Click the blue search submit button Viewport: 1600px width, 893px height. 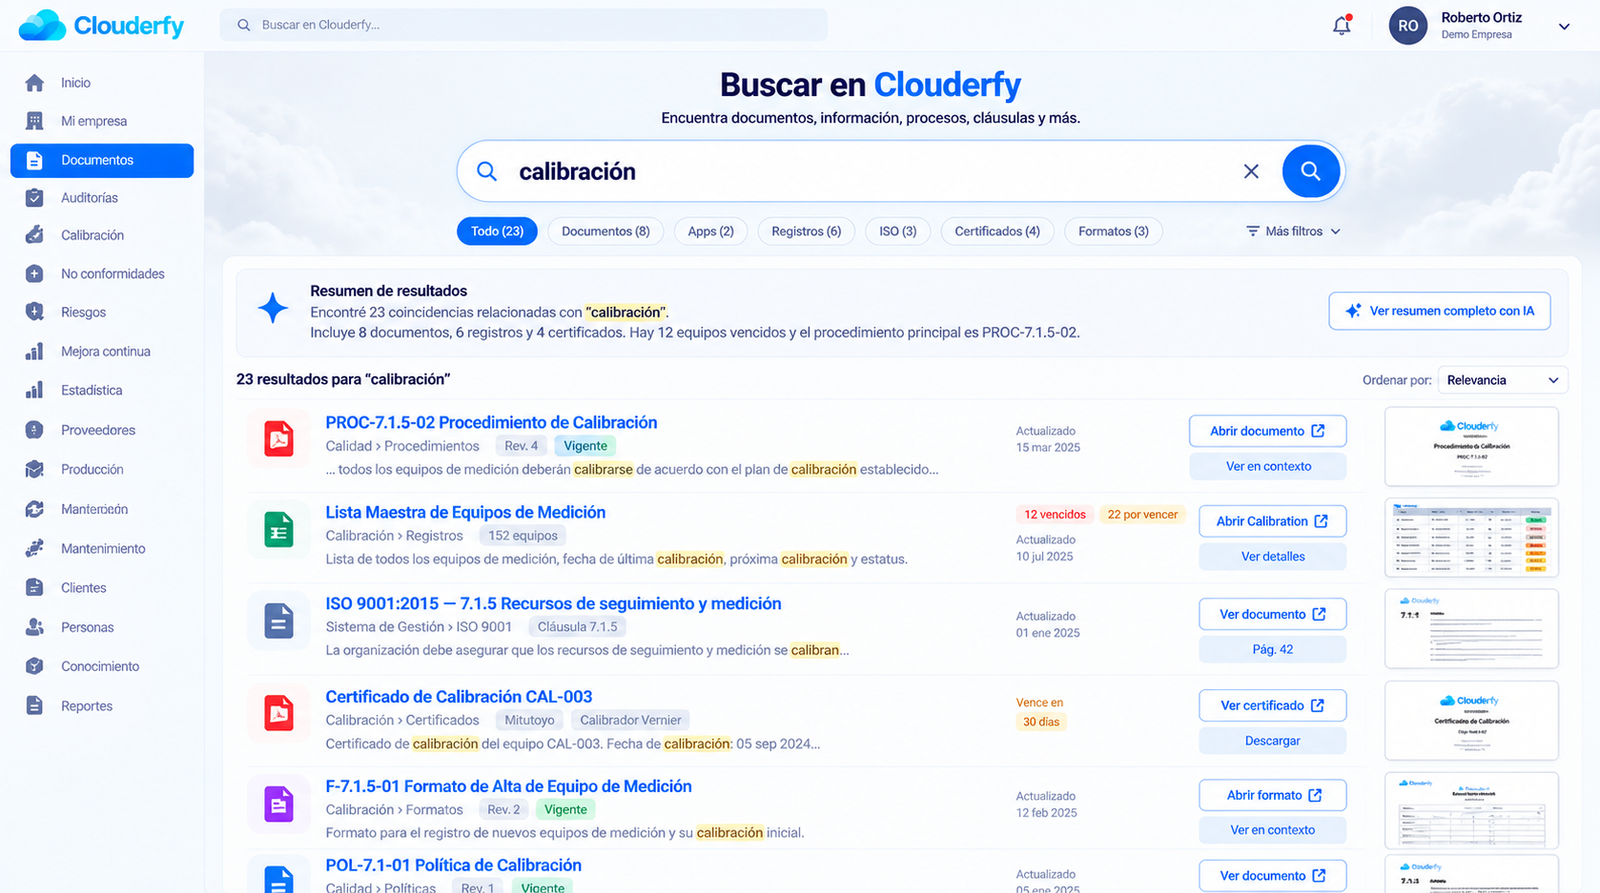pyautogui.click(x=1310, y=171)
